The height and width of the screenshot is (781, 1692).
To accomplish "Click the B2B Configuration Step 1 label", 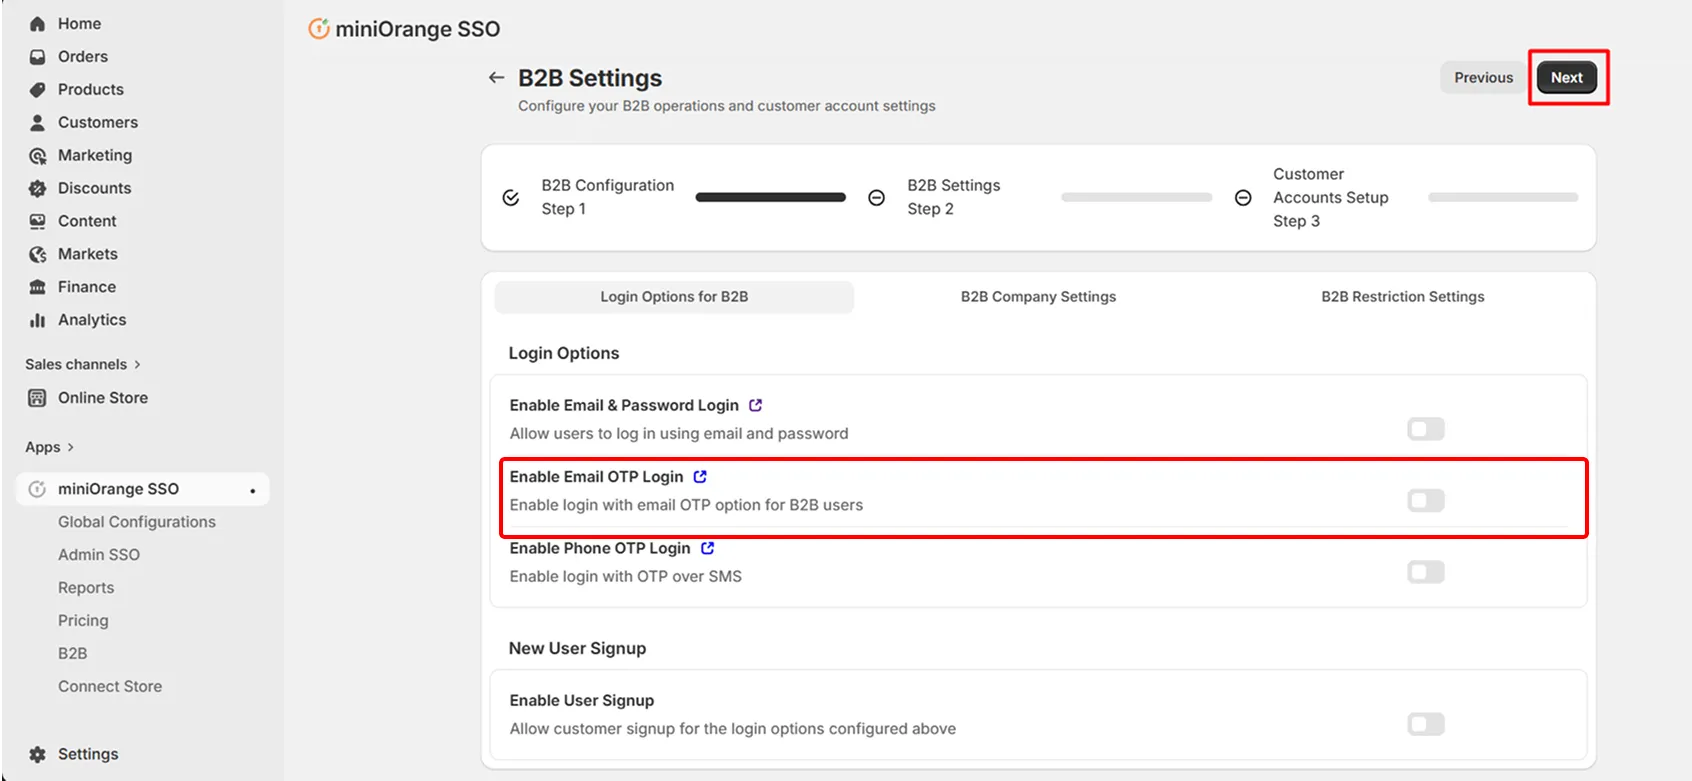I will (608, 197).
